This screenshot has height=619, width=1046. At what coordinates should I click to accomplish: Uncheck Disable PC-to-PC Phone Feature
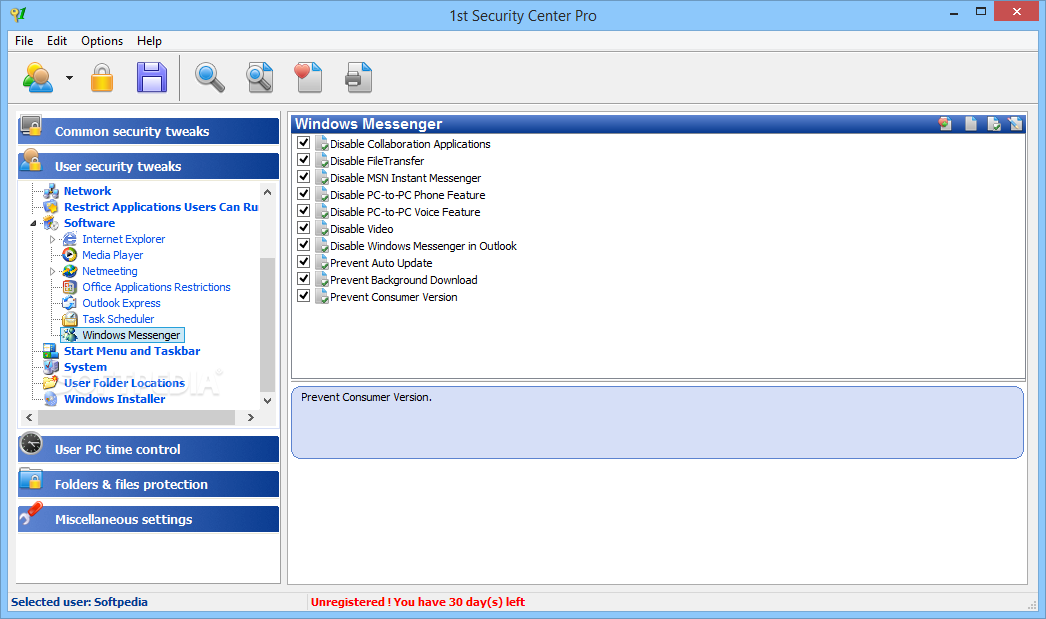coord(304,193)
